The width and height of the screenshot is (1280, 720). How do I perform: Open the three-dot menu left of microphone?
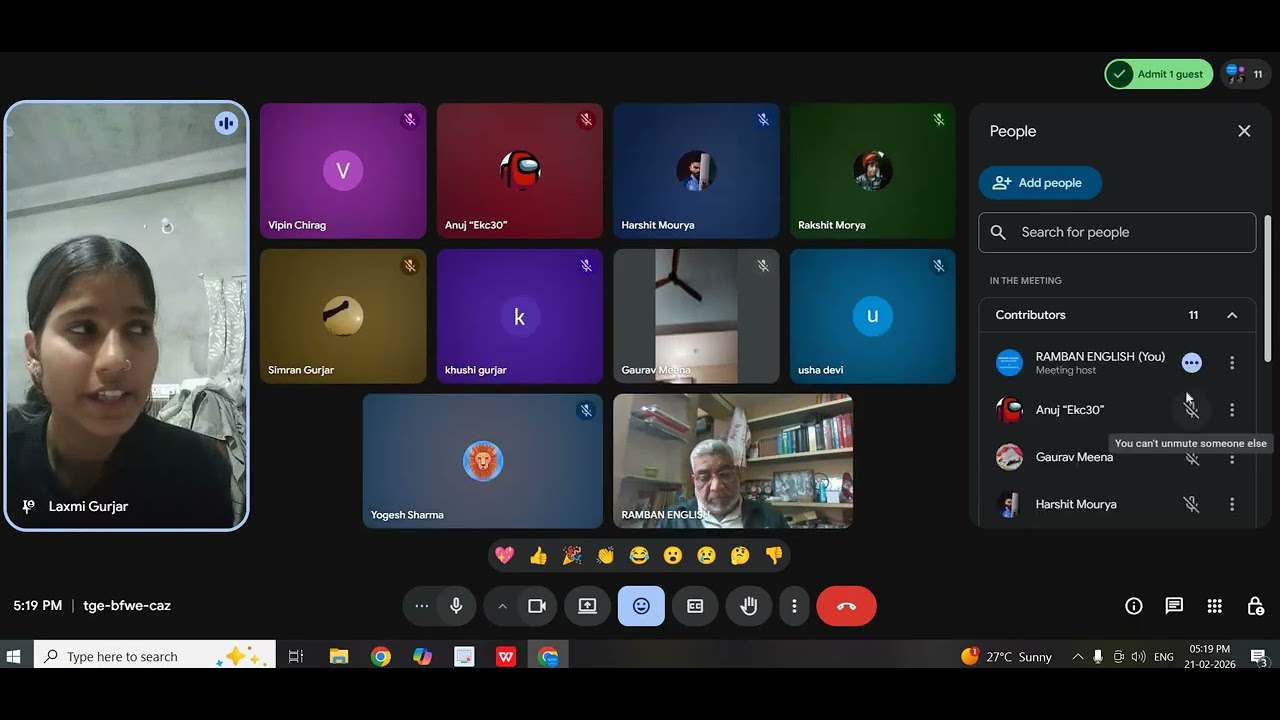pos(421,606)
